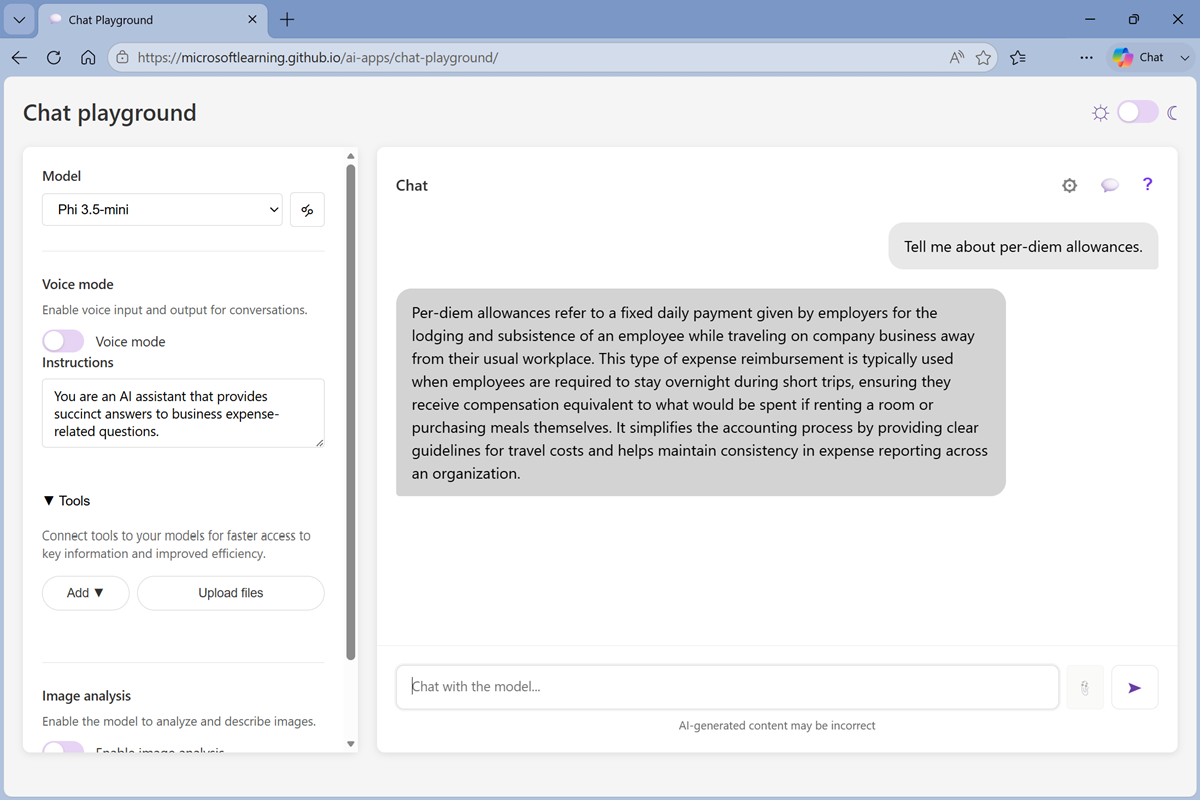Click the AI-generated content disclaimer text
Screen dimensions: 1200x800
pos(777,726)
